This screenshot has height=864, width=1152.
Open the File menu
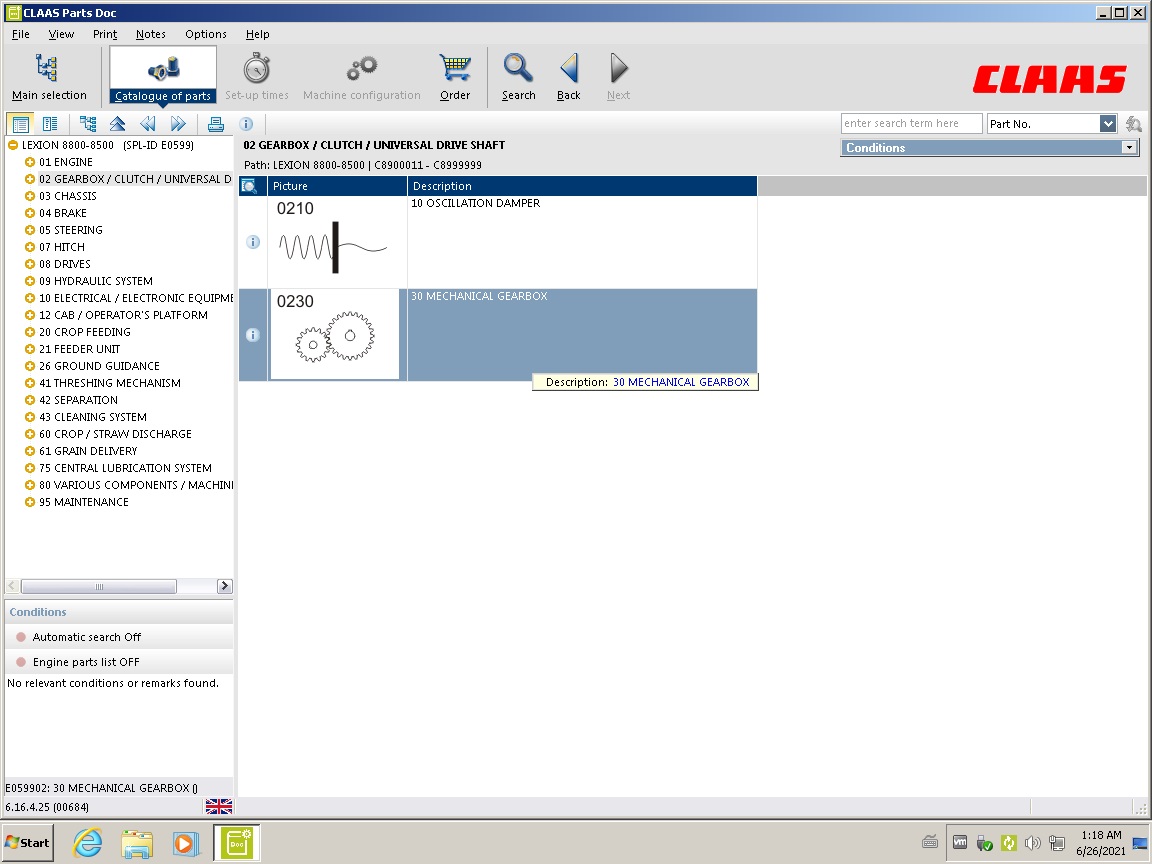21,34
